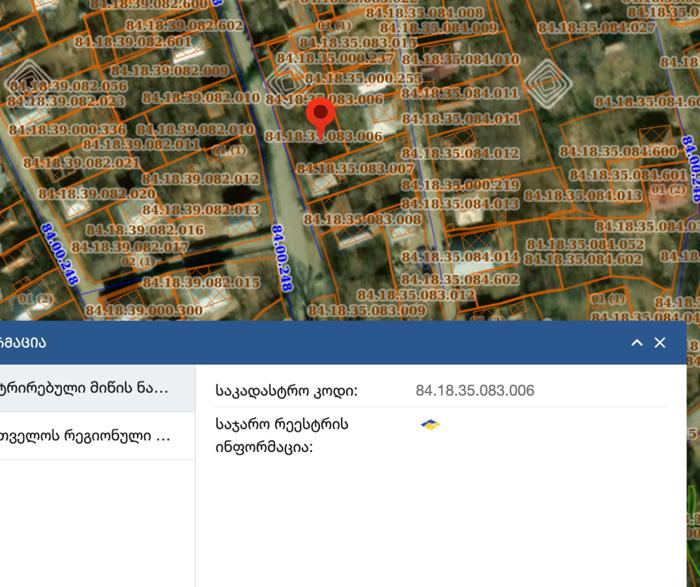Open the public registry information icon
700x587 pixels.
click(430, 424)
